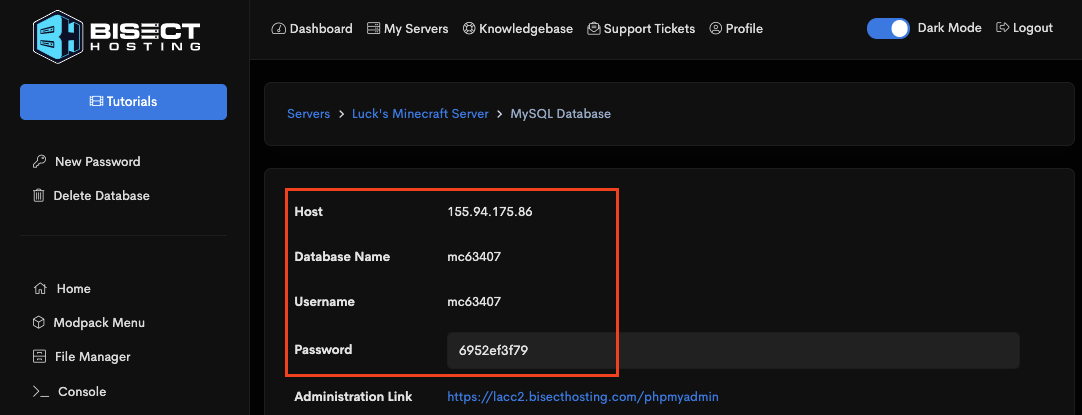The height and width of the screenshot is (415, 1082).
Task: Click the cube icon beside Modpack Menu
Action: point(39,323)
